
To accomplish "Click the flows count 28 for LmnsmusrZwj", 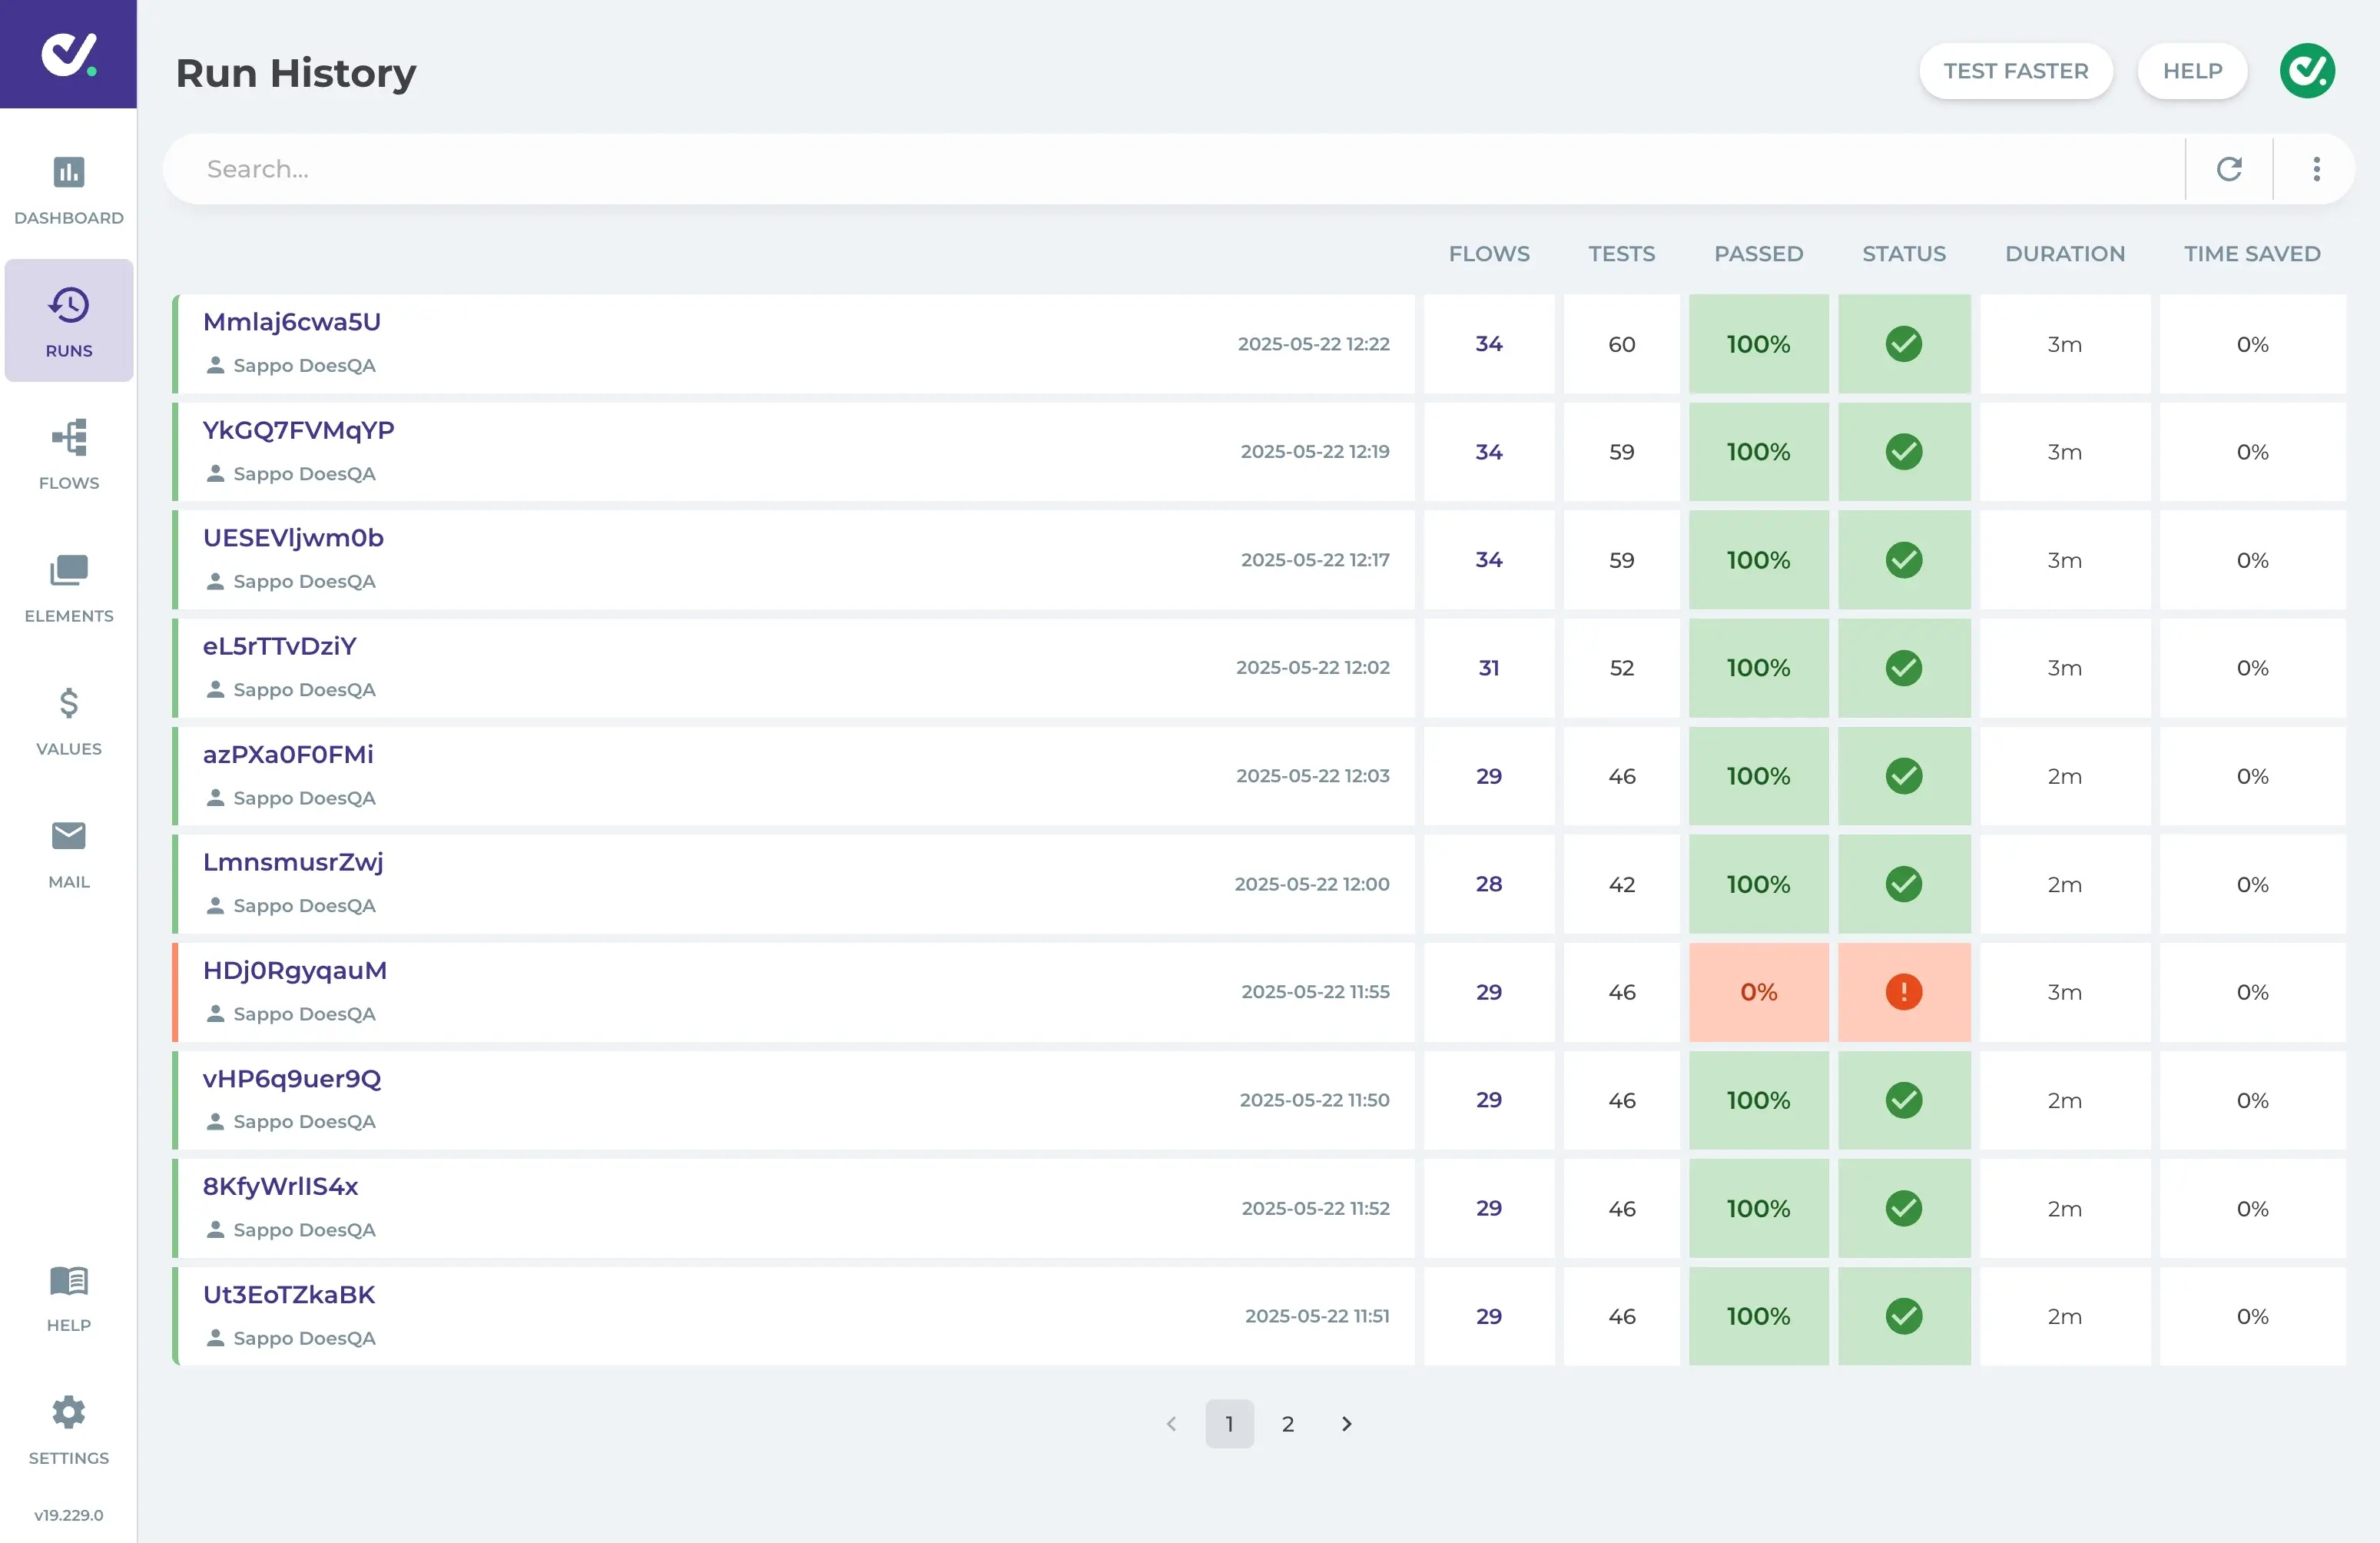I will click(1488, 884).
